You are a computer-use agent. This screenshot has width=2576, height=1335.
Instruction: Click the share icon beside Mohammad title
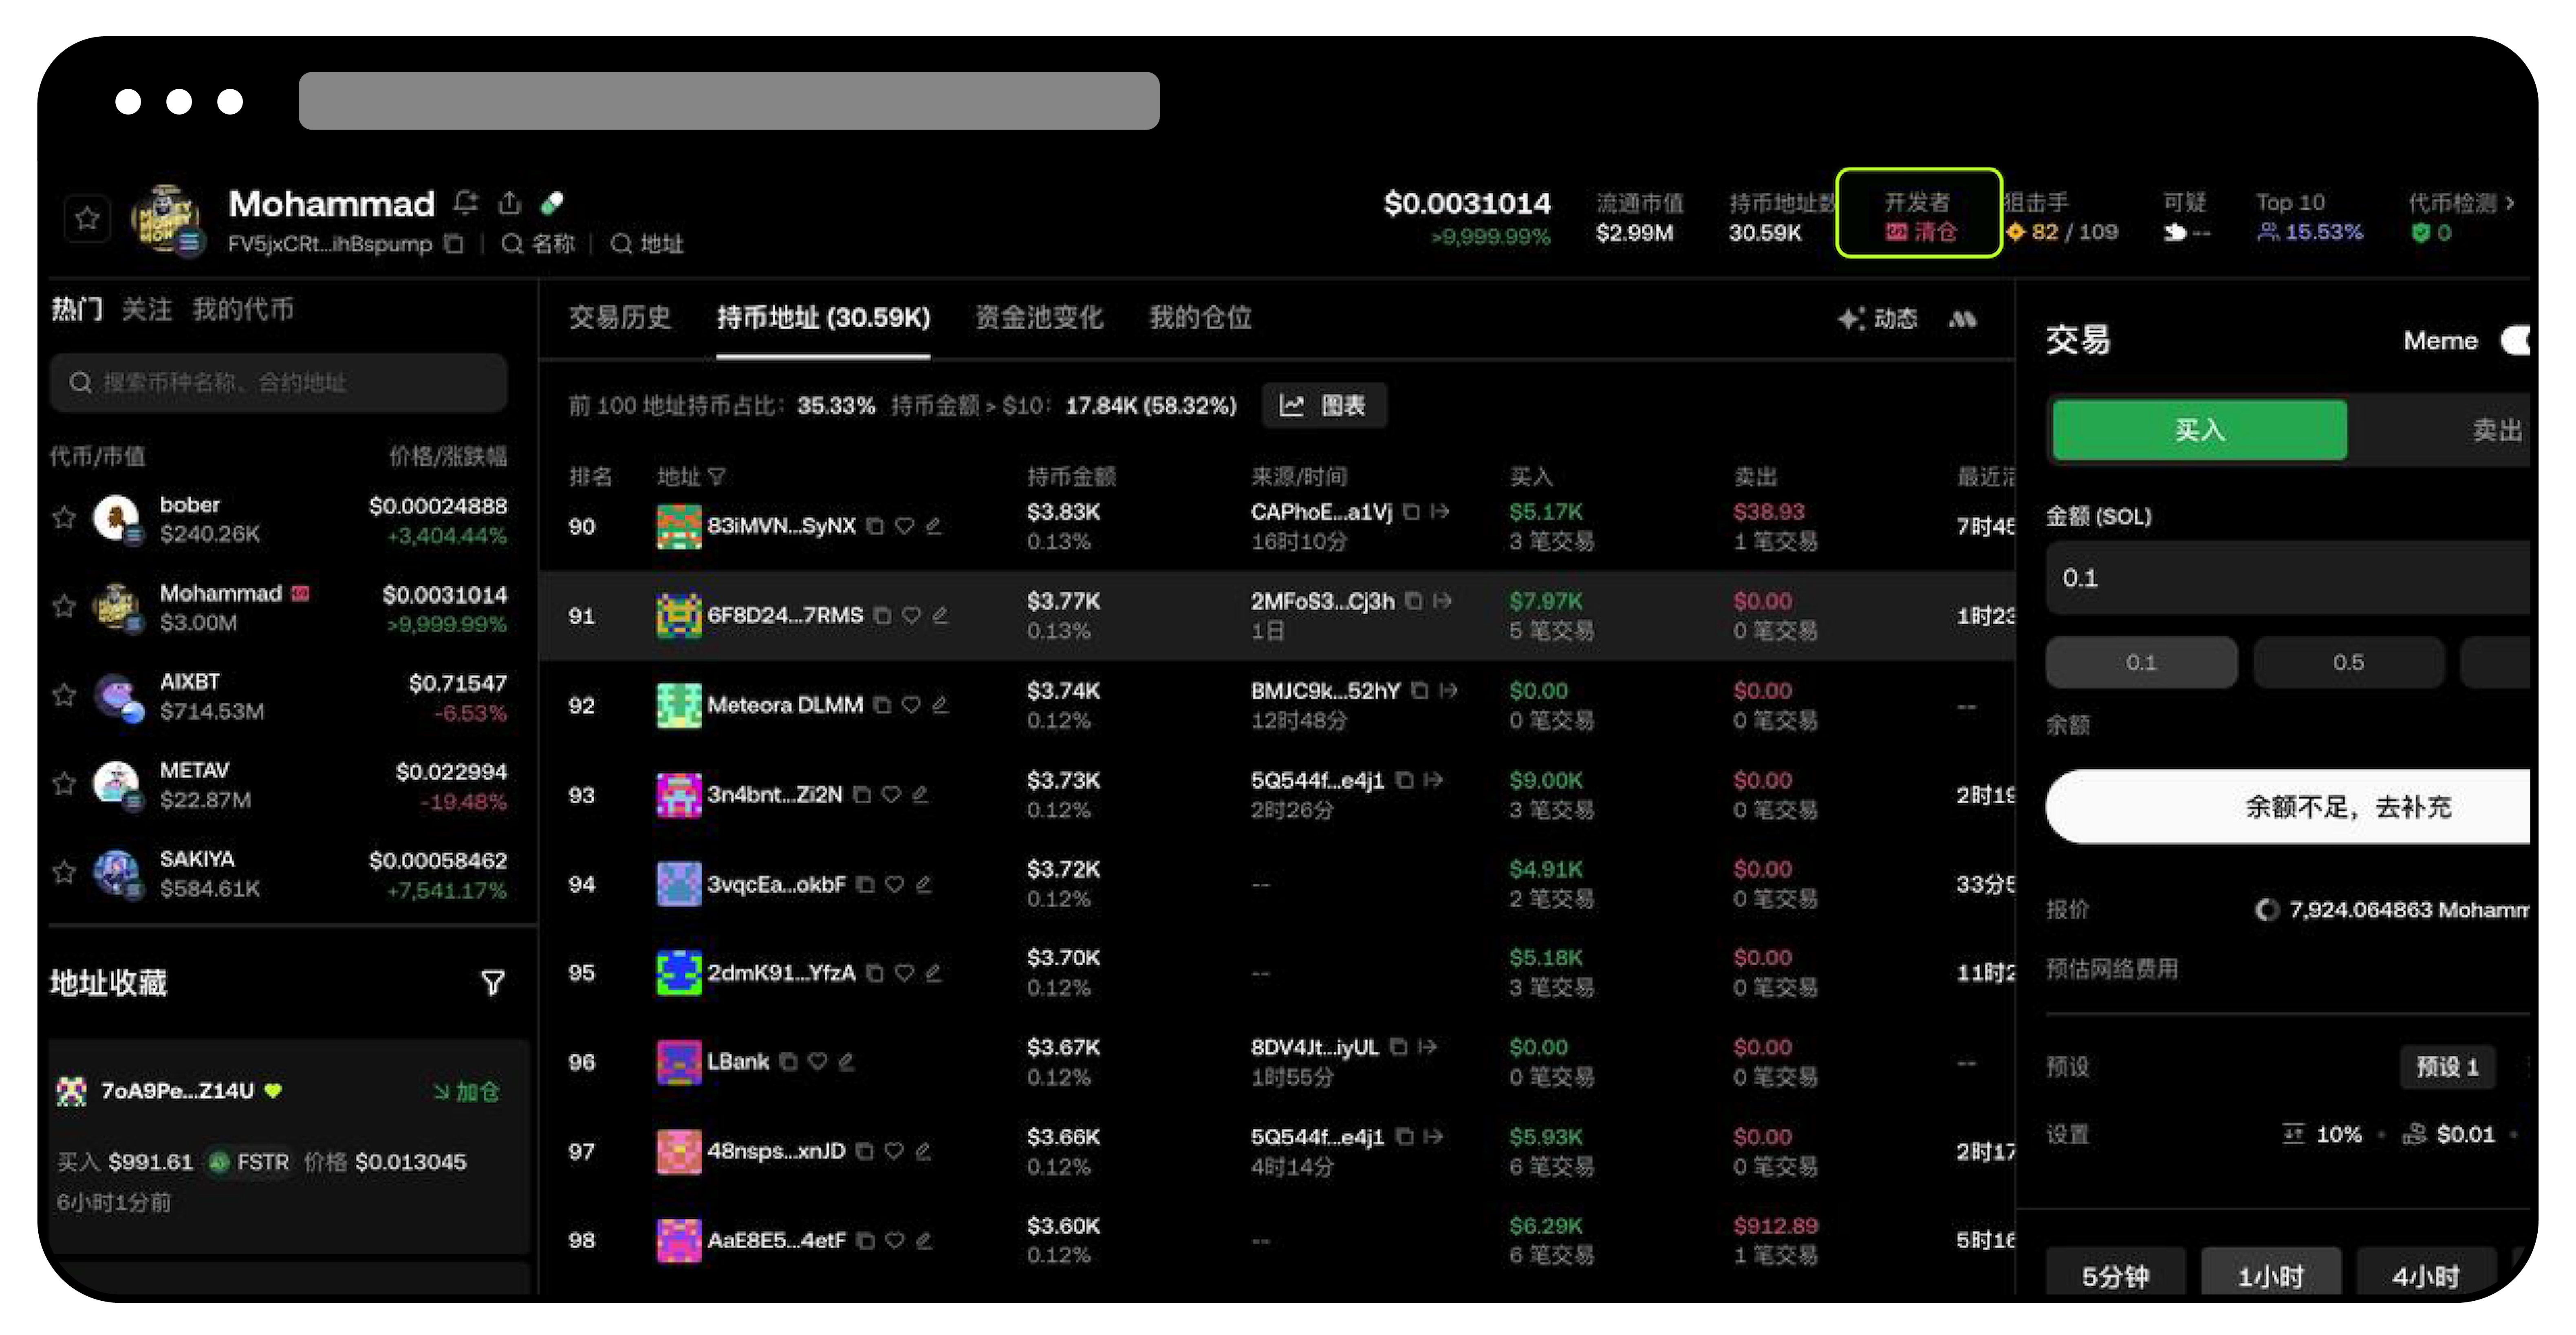click(510, 203)
